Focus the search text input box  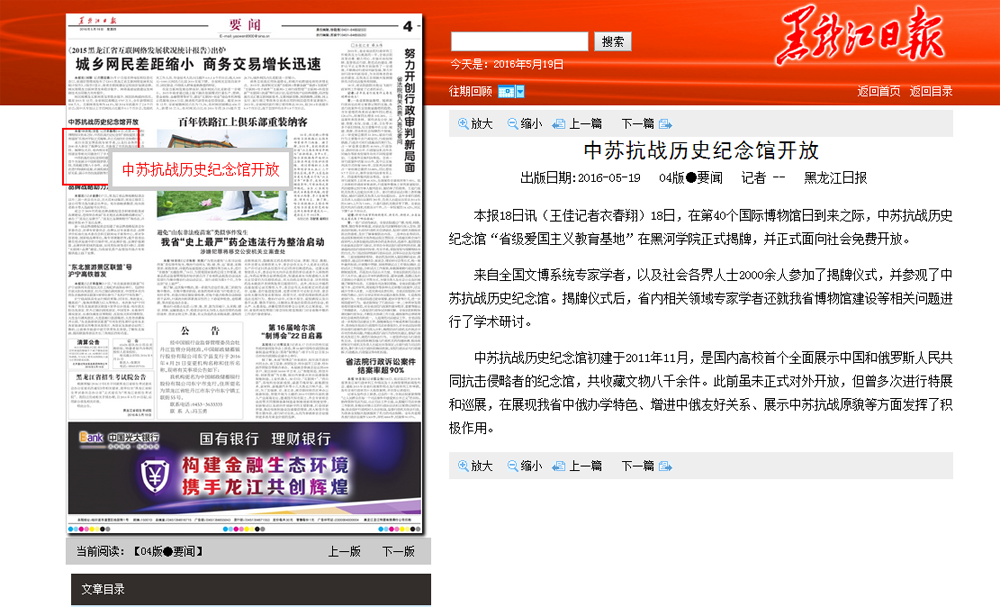pos(519,41)
